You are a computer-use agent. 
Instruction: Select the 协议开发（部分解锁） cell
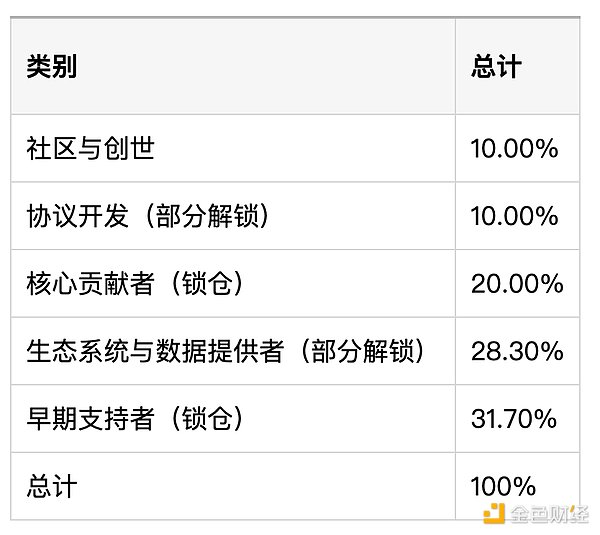(x=148, y=216)
